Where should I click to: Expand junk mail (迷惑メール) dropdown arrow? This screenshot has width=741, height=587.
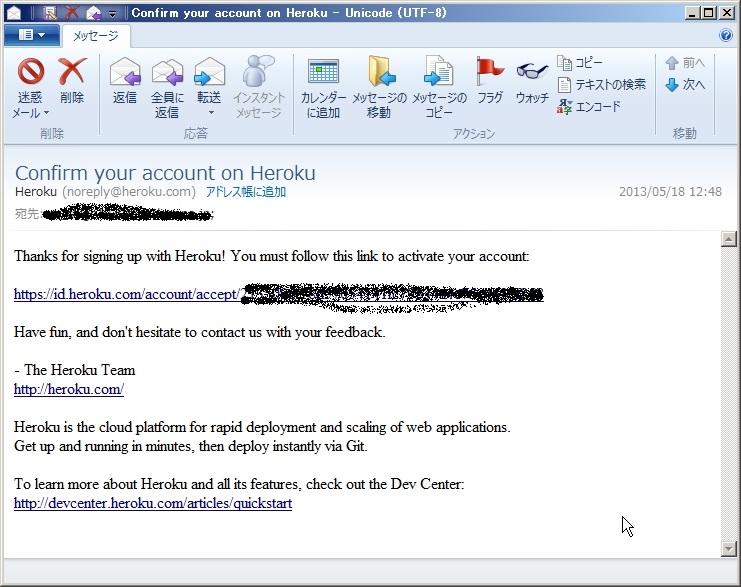tap(46, 113)
